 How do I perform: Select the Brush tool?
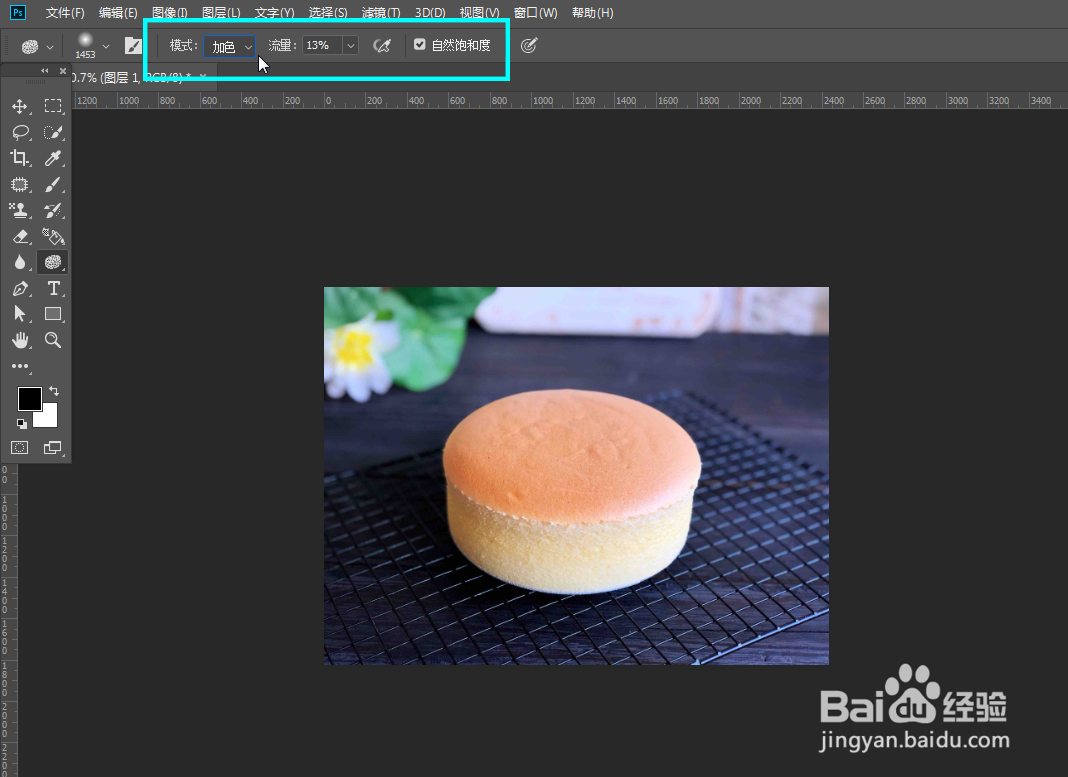click(52, 185)
